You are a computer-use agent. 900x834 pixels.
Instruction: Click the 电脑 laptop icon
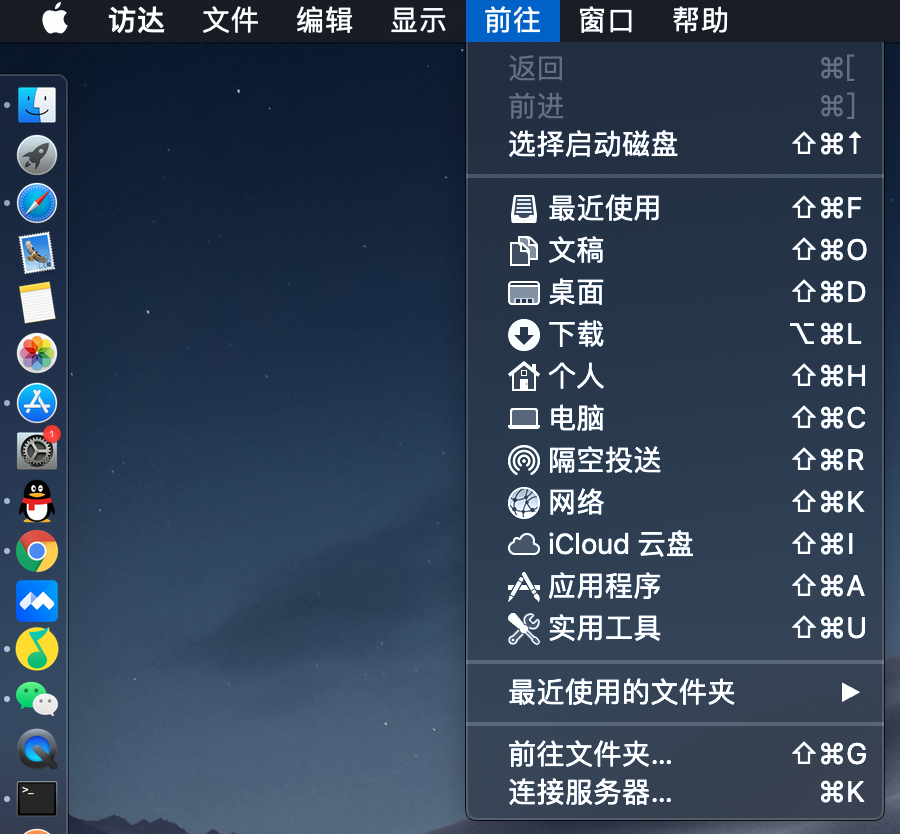point(523,418)
